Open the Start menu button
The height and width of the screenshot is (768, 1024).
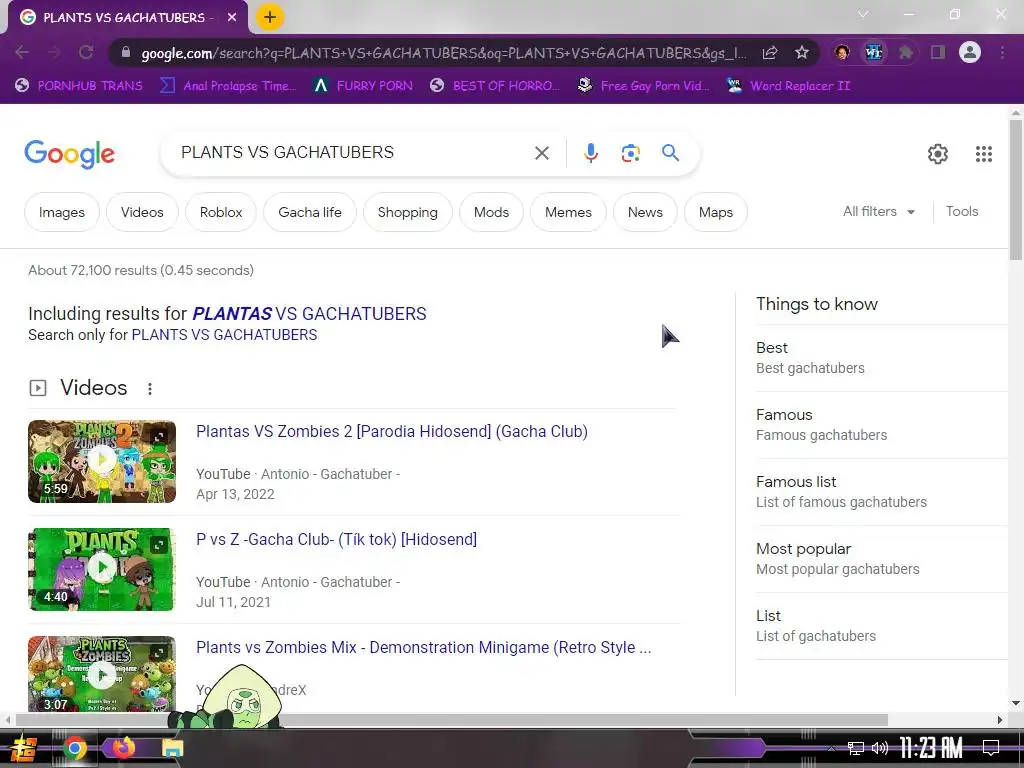pos(24,748)
